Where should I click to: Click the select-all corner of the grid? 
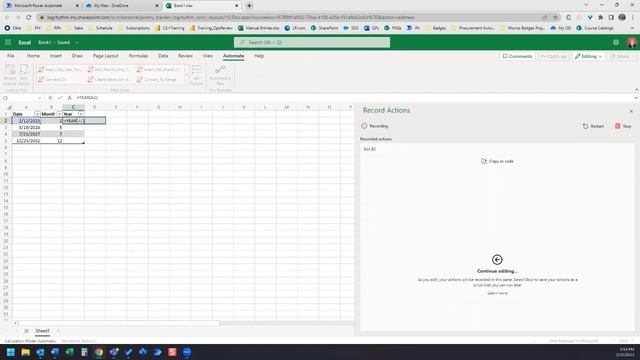9,107
